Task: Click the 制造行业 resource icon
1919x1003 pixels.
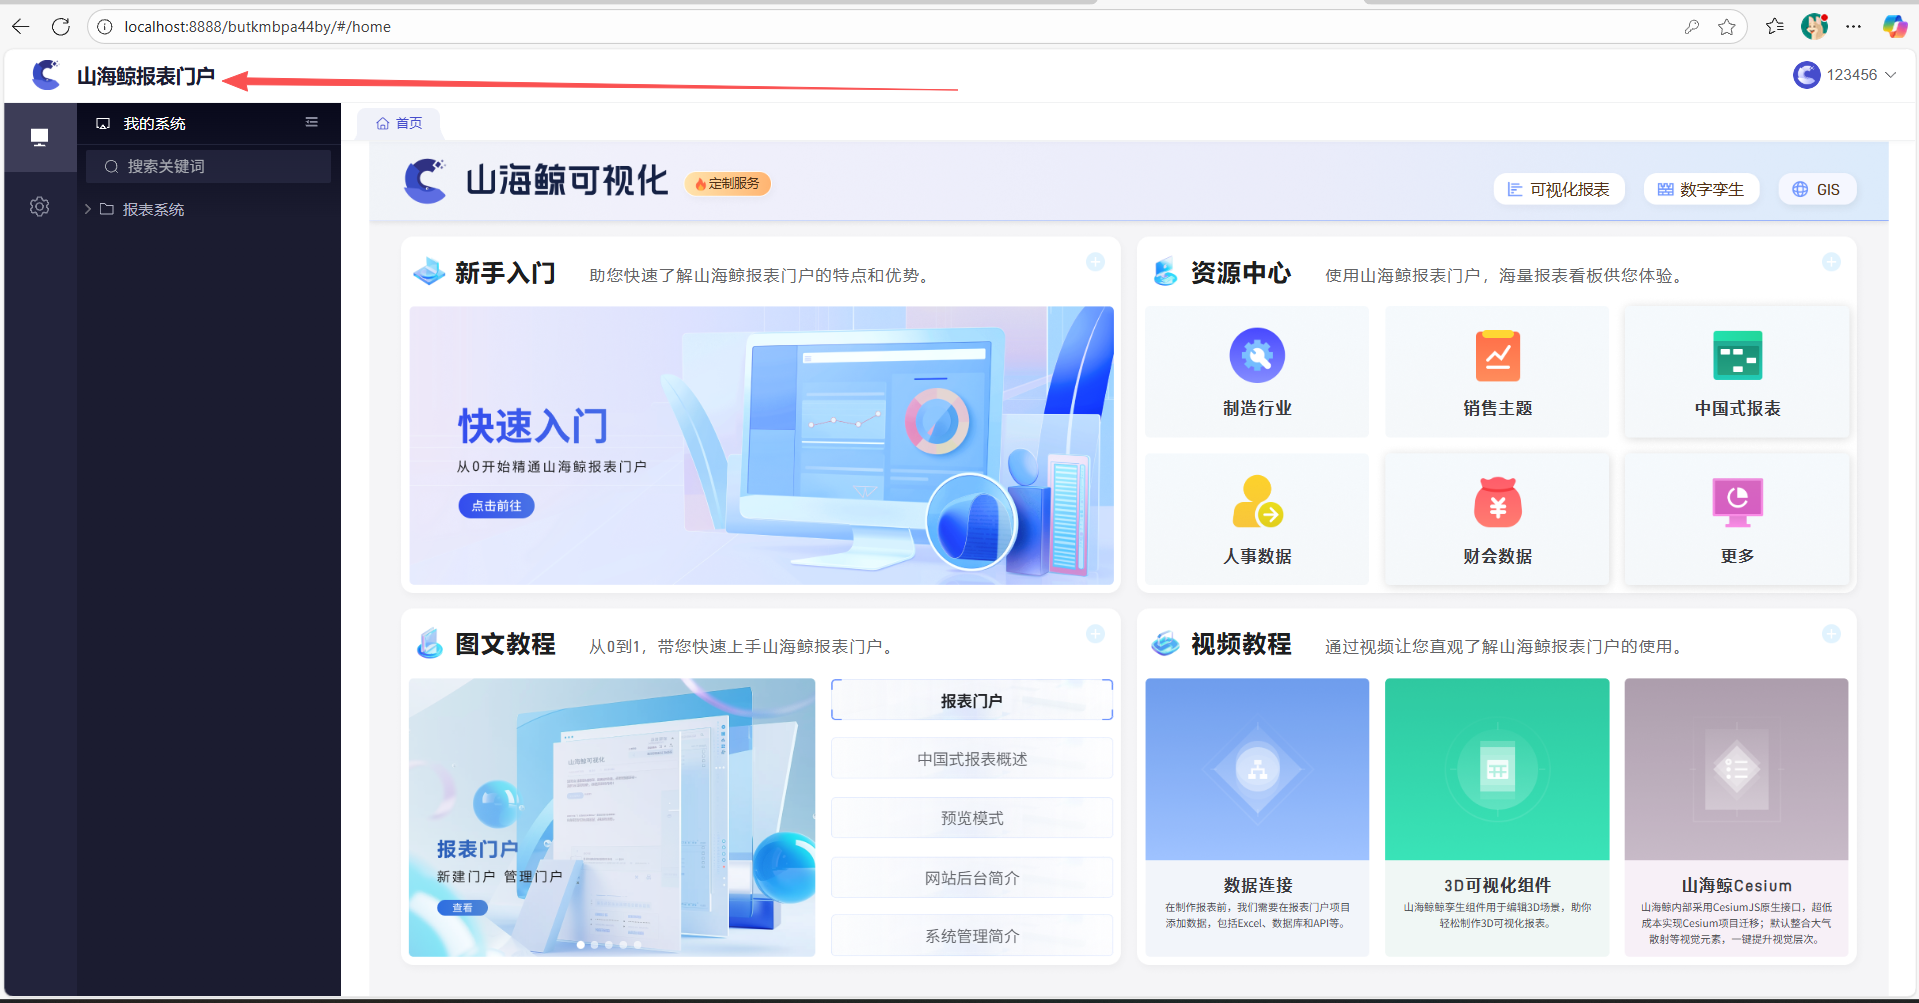Action: point(1257,356)
